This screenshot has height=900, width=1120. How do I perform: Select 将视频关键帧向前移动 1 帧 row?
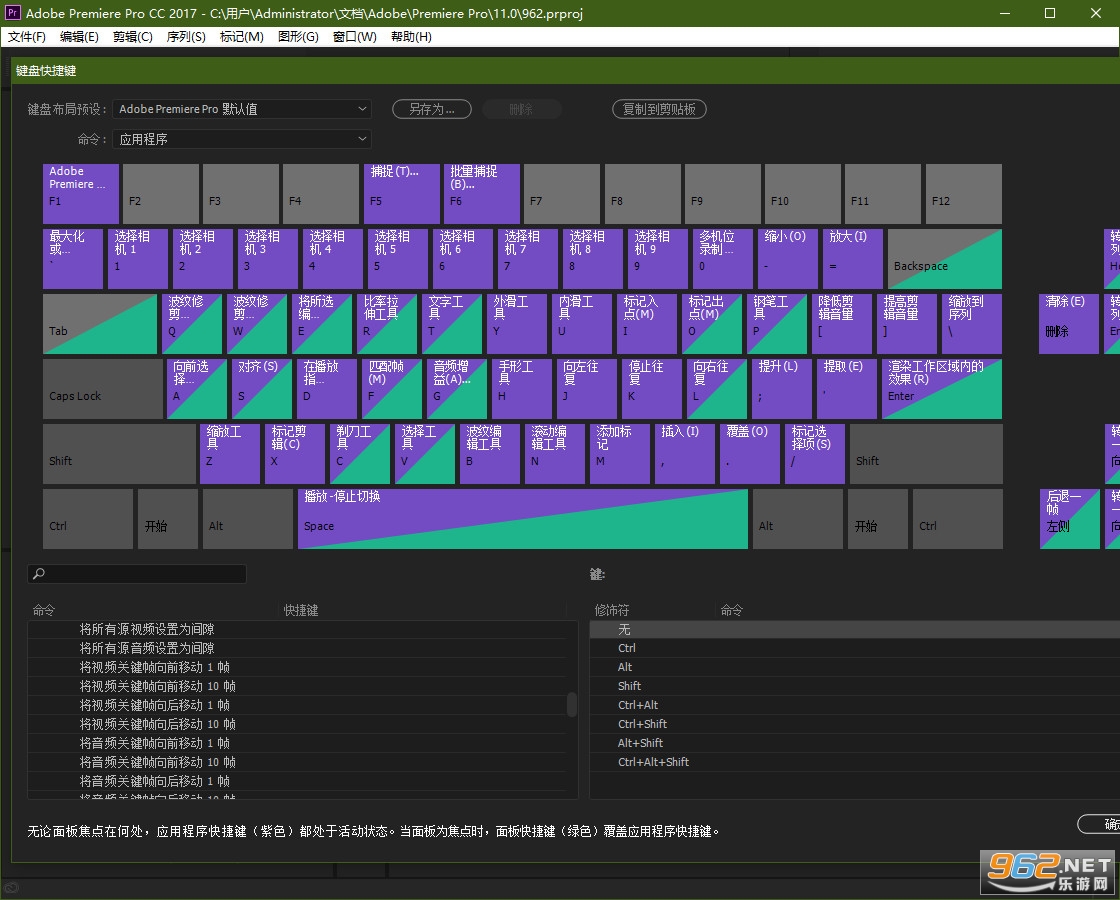(296, 667)
